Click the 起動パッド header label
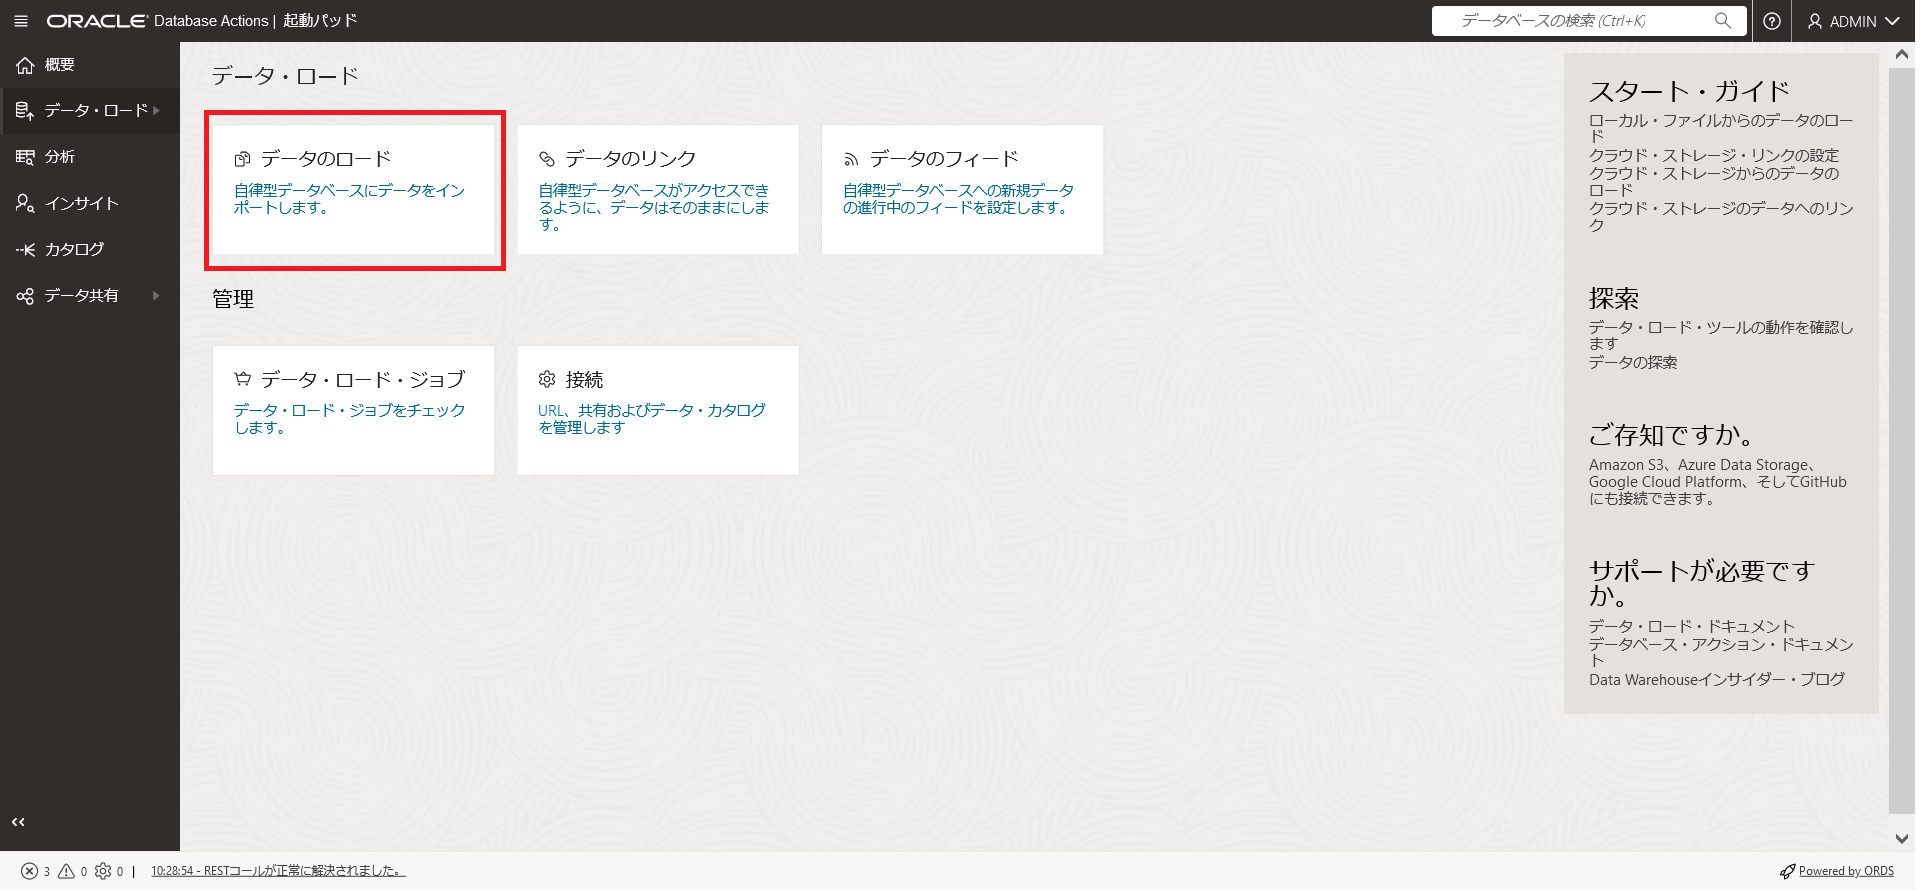This screenshot has width=1920, height=892. pyautogui.click(x=320, y=21)
